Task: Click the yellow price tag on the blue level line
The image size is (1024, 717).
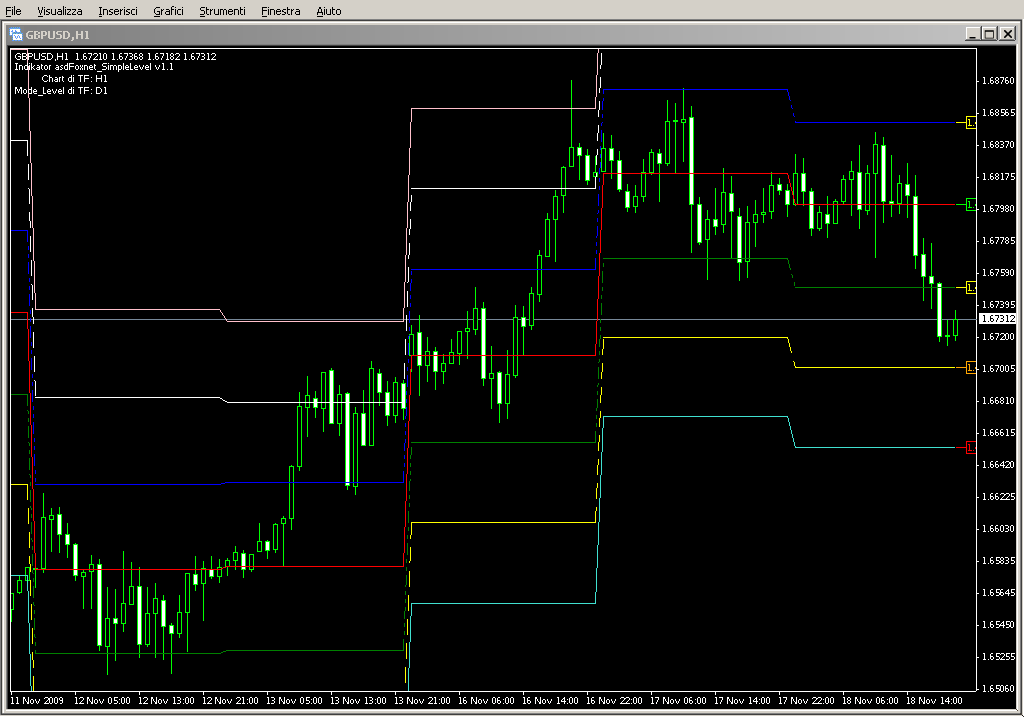Action: [971, 122]
